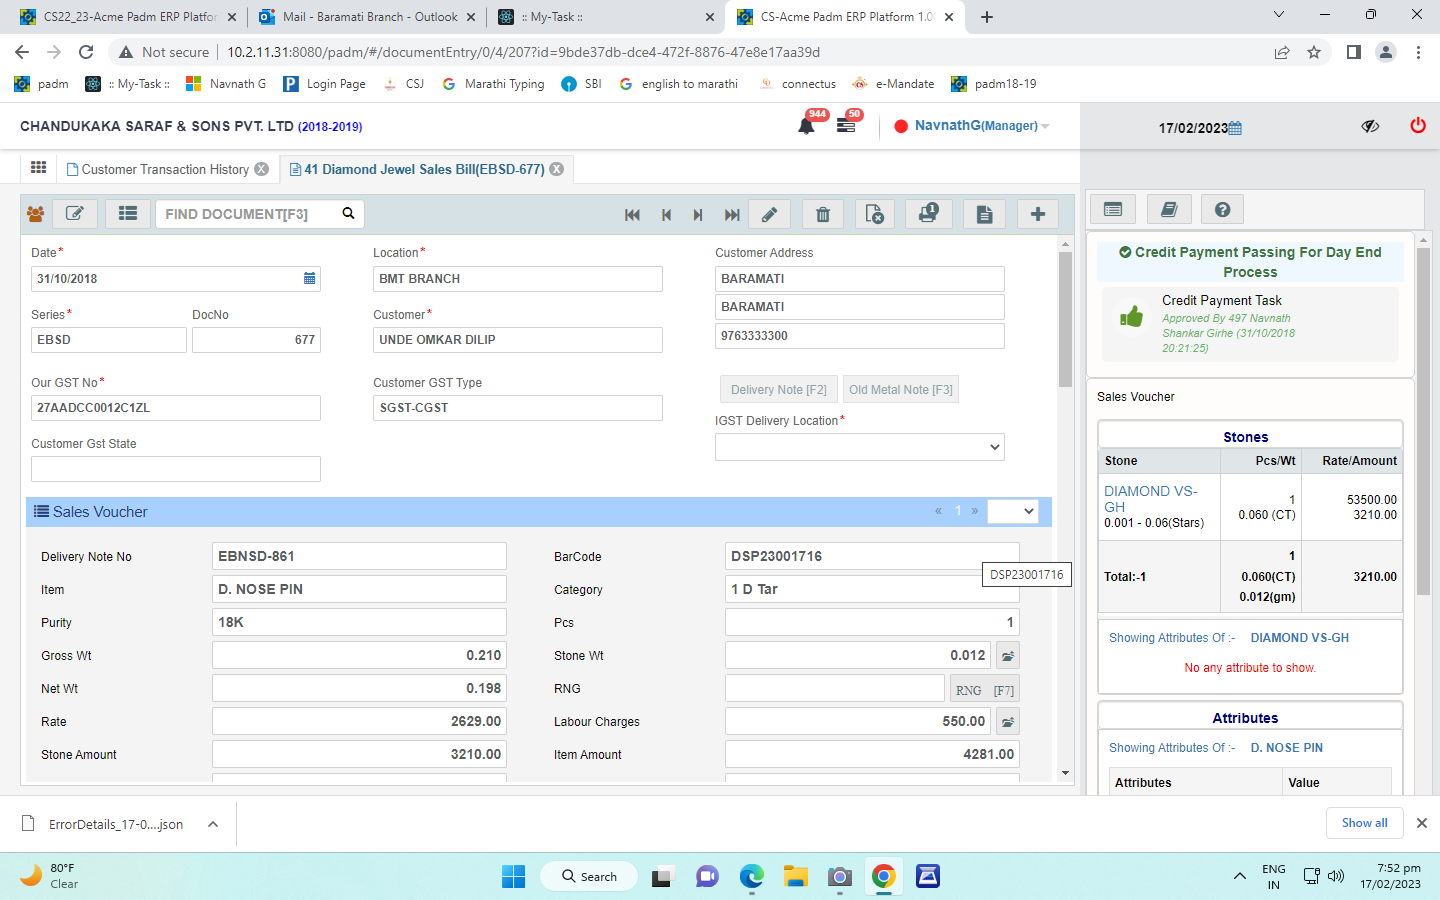Switch to Customer Transaction History tab
The image size is (1440, 900).
(165, 169)
